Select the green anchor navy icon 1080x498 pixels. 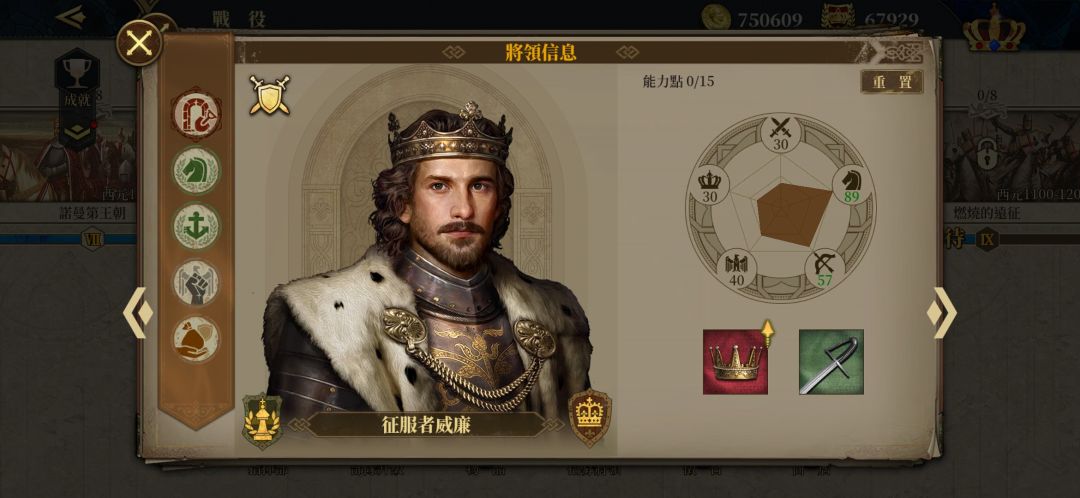point(196,227)
